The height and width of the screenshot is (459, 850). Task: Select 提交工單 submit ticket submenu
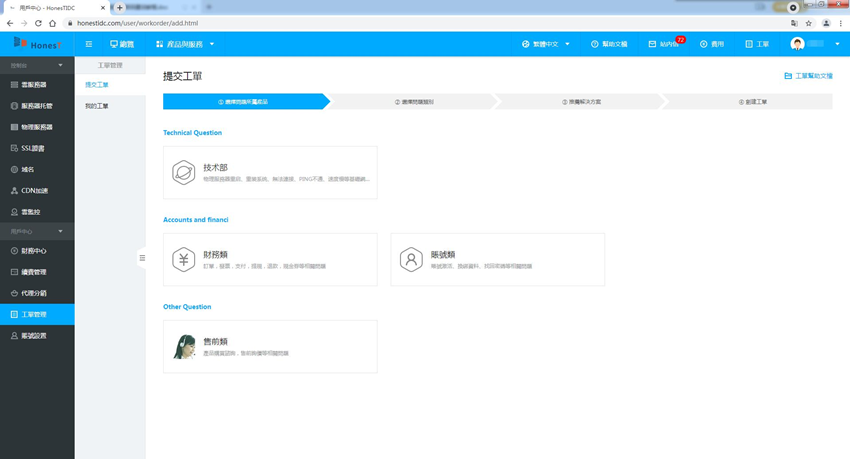110,85
